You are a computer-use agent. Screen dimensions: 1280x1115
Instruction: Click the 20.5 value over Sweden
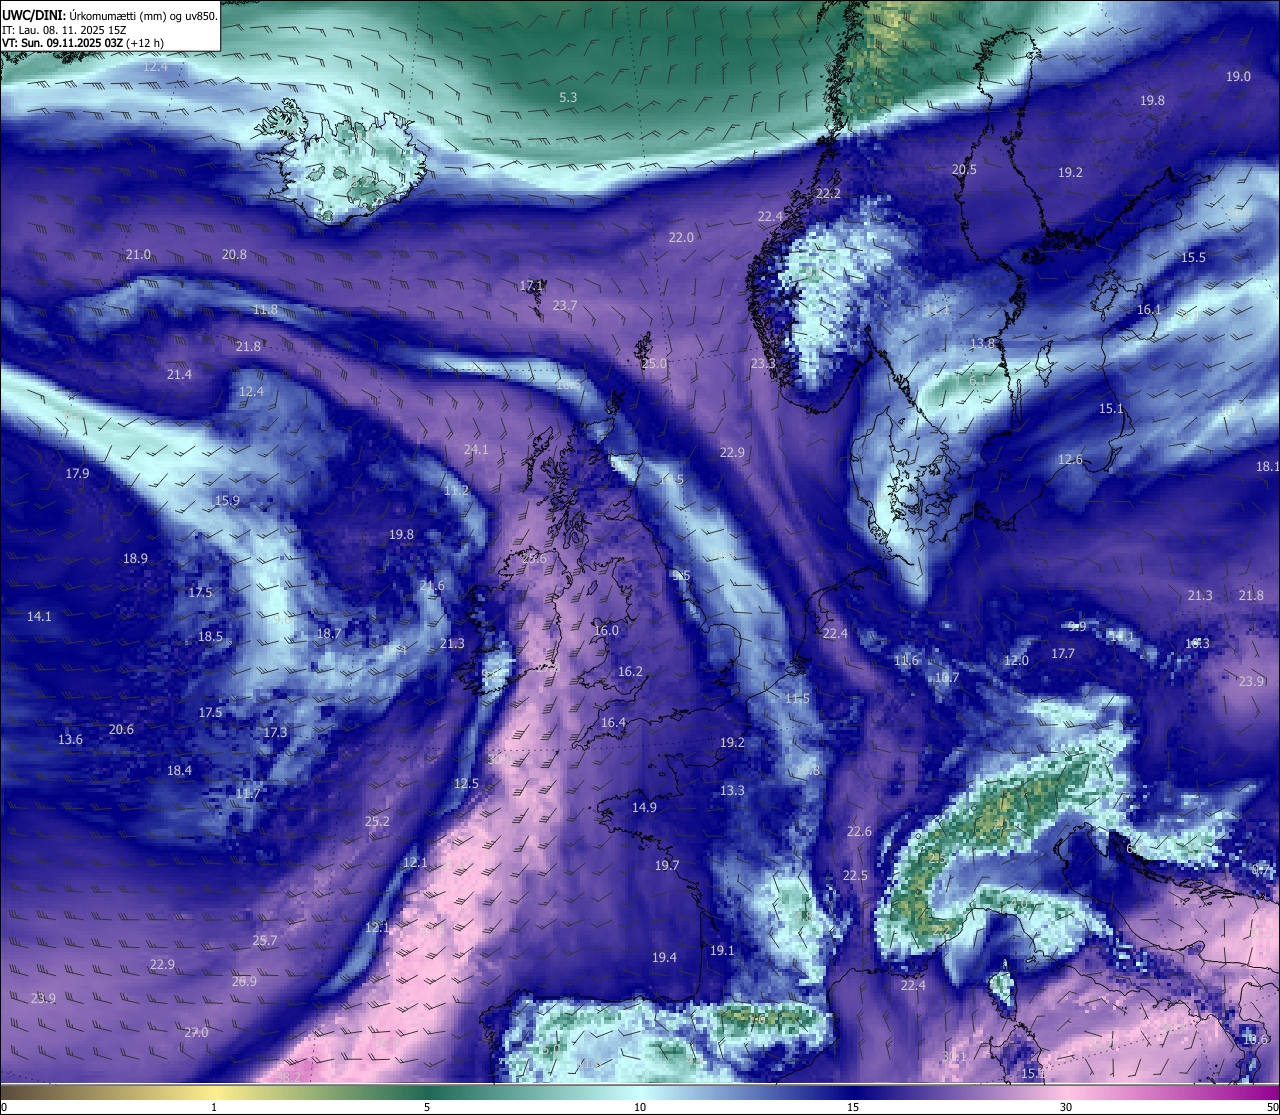[x=964, y=170]
